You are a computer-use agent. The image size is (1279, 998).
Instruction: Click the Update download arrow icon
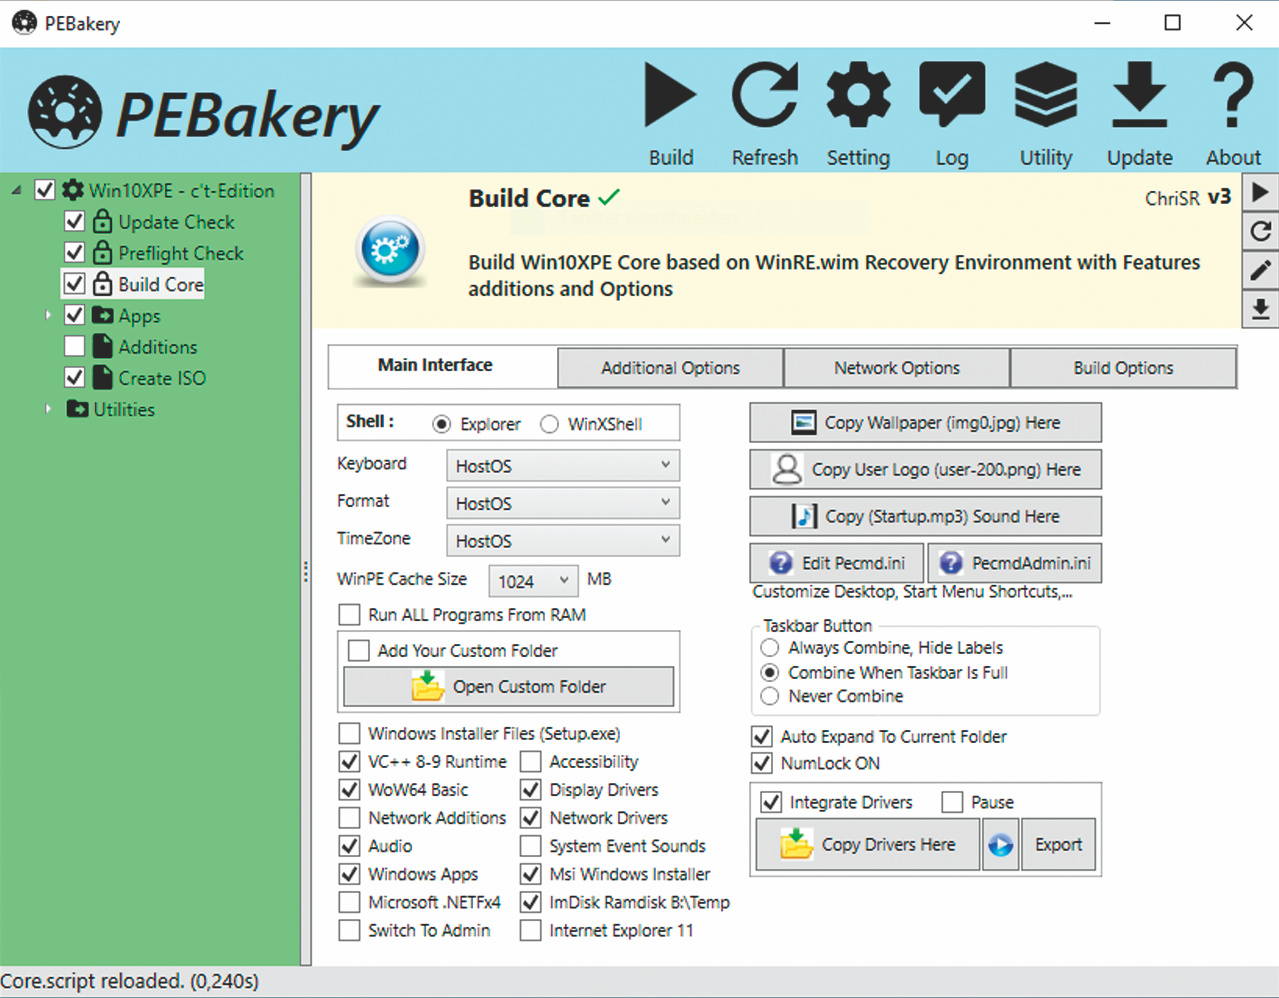tap(1140, 96)
